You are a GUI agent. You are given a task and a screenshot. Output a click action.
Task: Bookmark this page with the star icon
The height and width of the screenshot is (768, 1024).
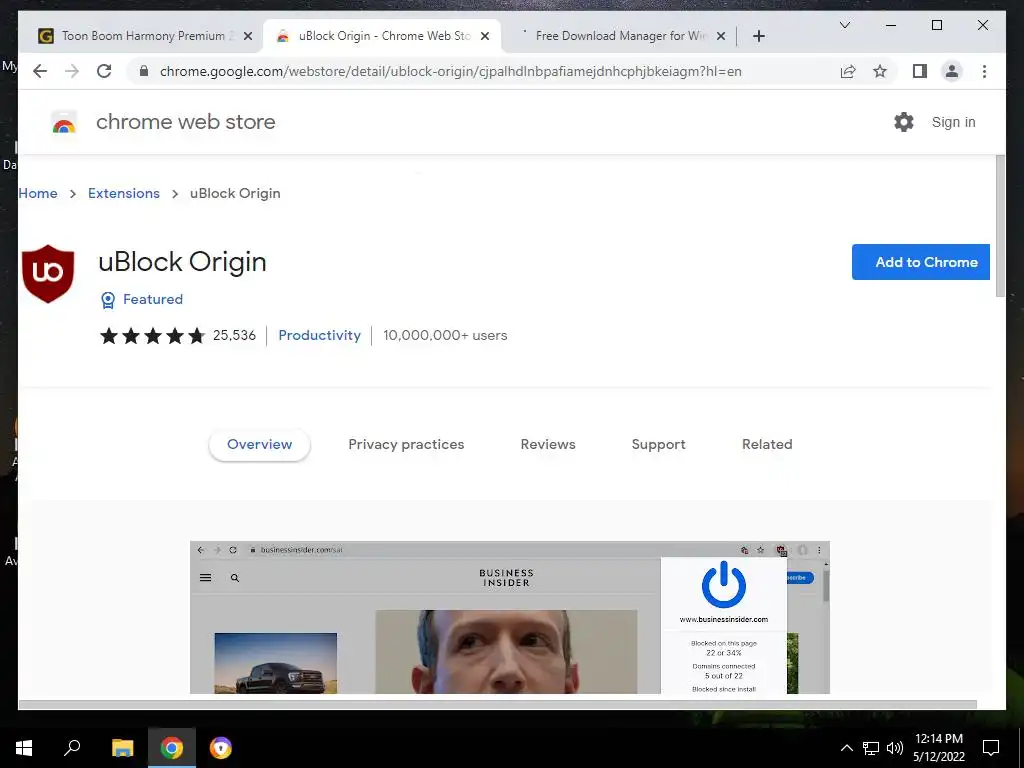click(x=880, y=71)
